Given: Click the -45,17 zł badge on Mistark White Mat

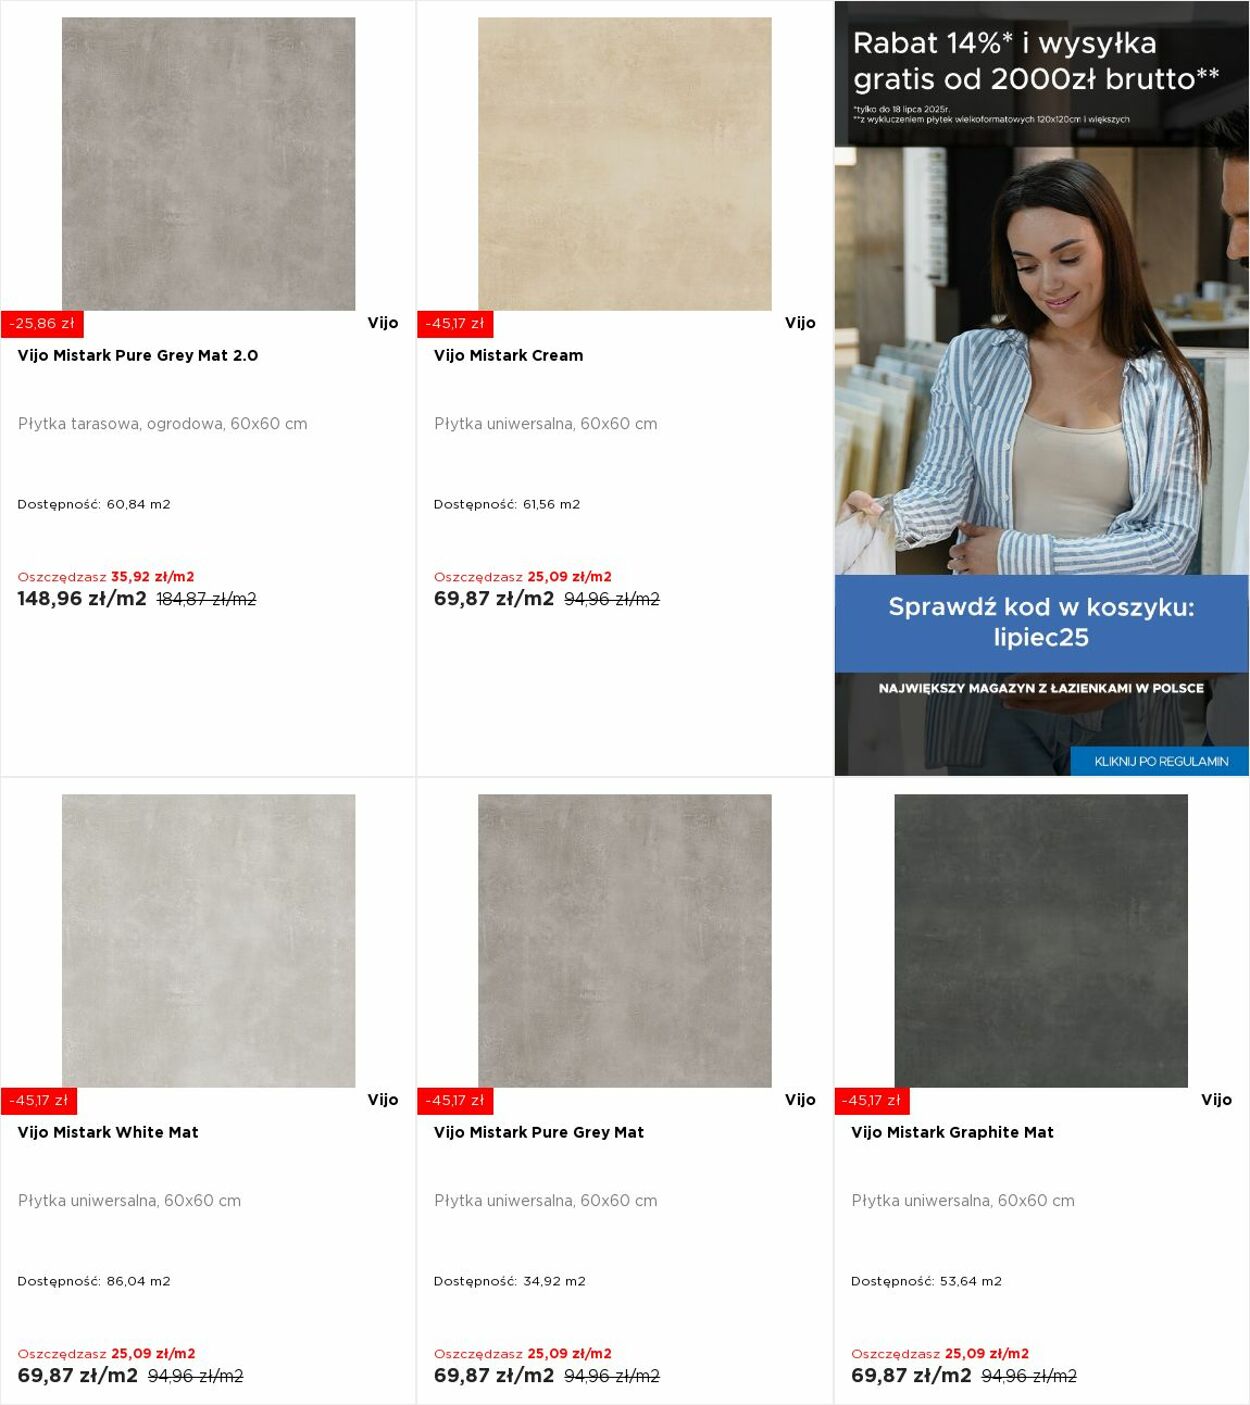Looking at the screenshot, I should [39, 1101].
